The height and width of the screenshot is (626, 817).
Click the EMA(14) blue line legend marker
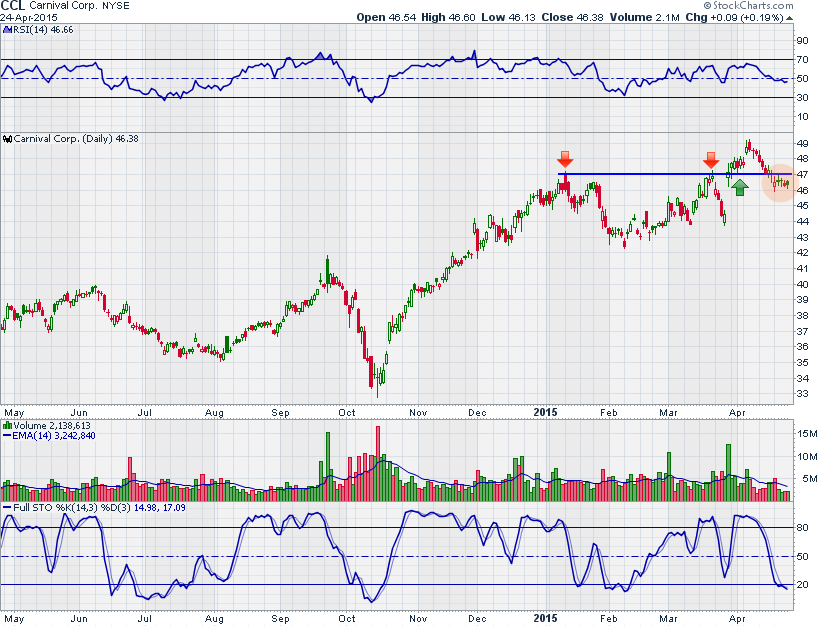(x=7, y=436)
